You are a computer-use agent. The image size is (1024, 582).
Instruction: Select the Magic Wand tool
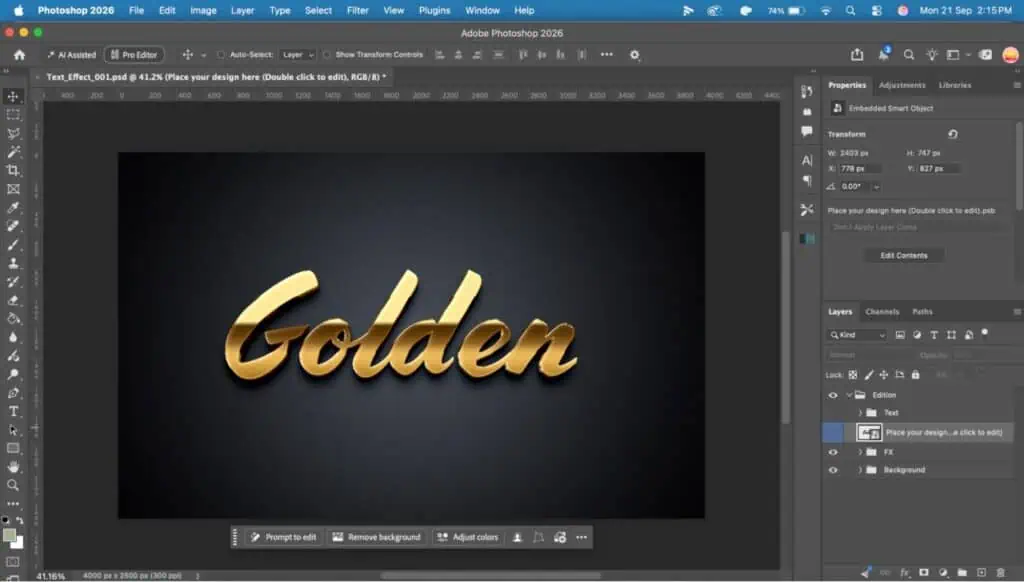[13, 152]
